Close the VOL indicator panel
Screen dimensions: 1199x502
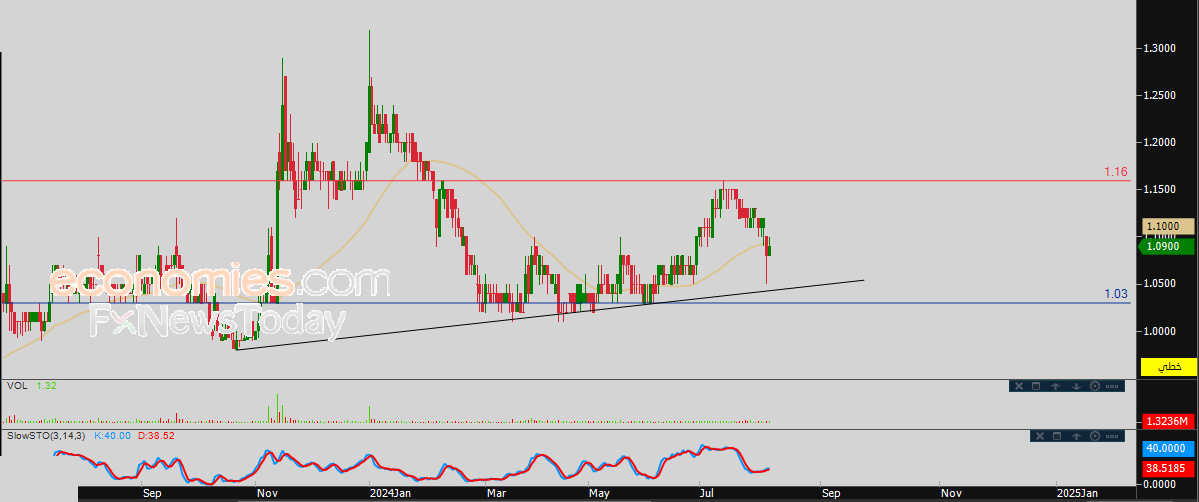(x=1019, y=386)
